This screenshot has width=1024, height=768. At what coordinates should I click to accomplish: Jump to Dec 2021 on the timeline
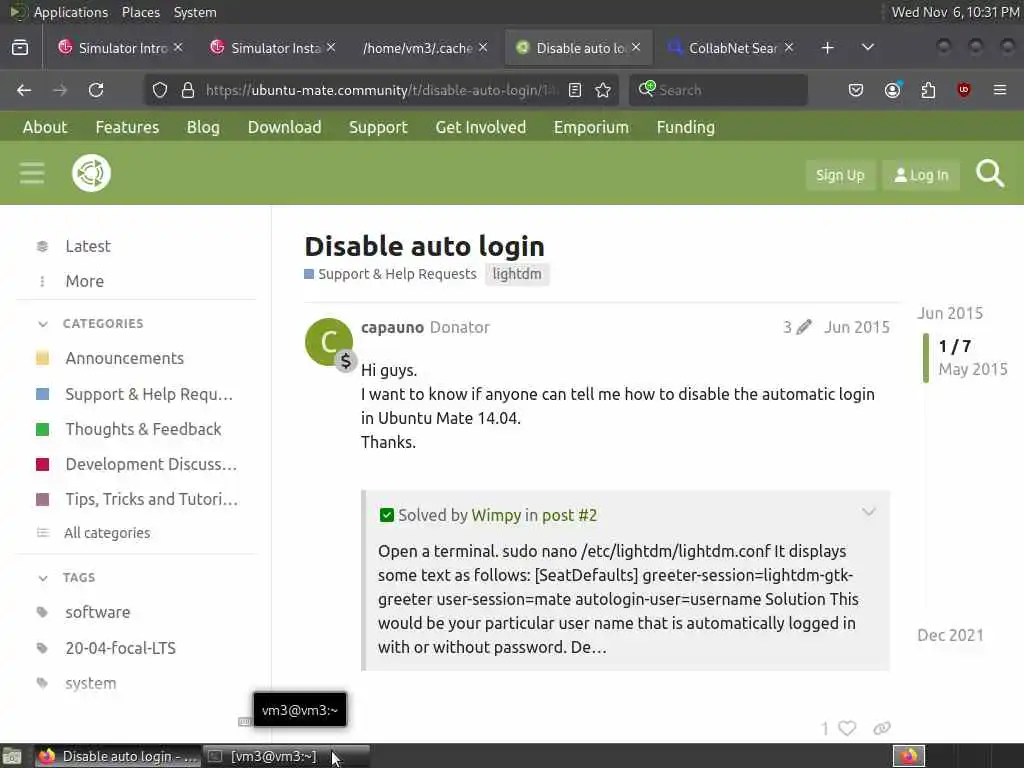(950, 635)
